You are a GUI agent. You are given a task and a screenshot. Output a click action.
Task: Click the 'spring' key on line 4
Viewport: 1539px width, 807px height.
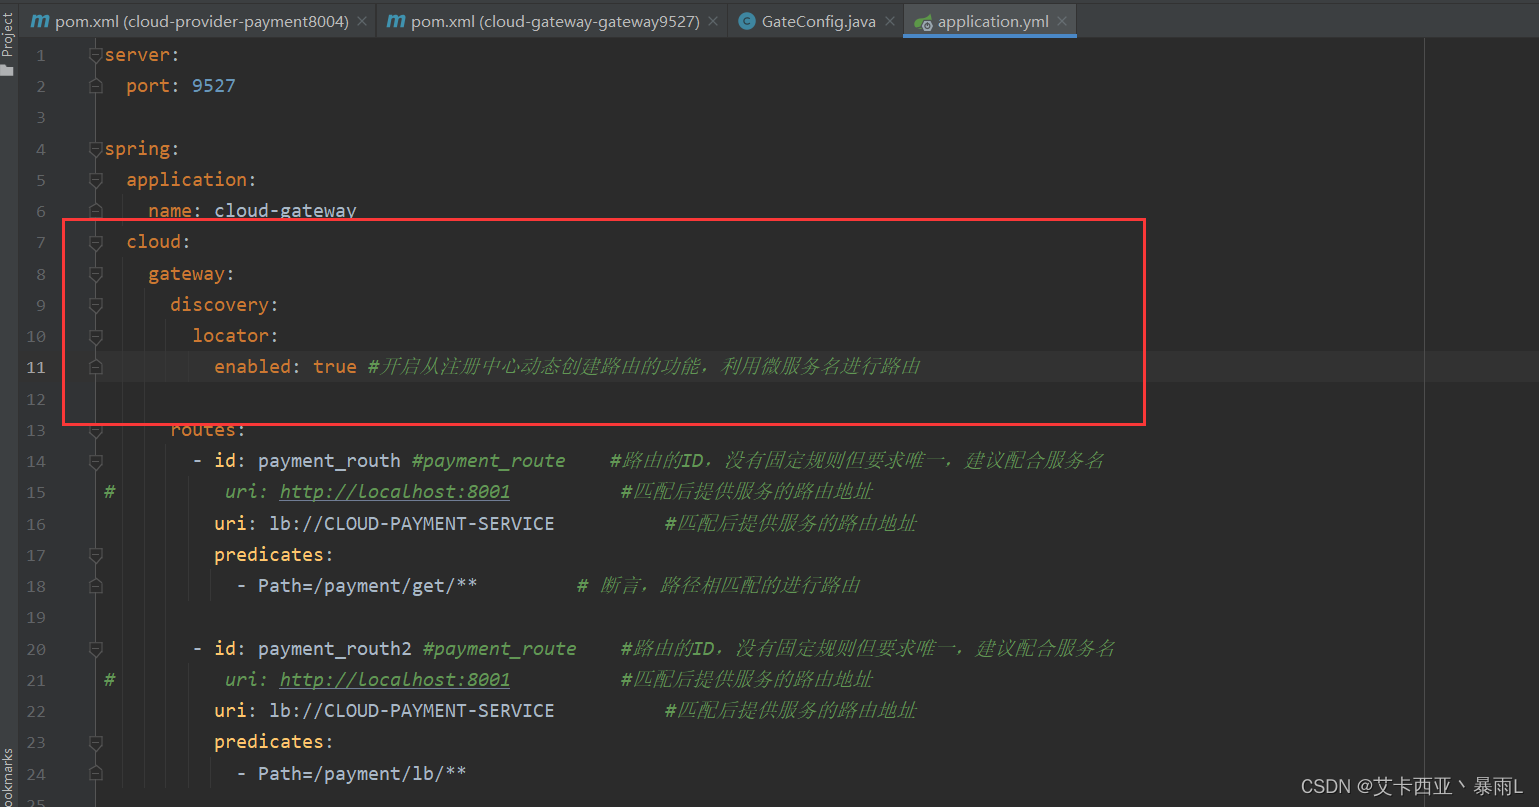(x=137, y=149)
